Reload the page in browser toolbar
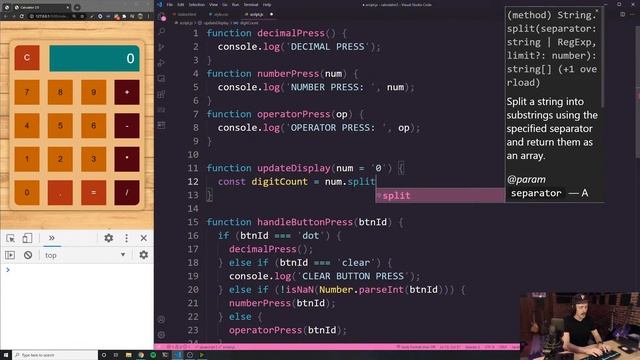Screen dimensions: 640x360 pos(22,16)
